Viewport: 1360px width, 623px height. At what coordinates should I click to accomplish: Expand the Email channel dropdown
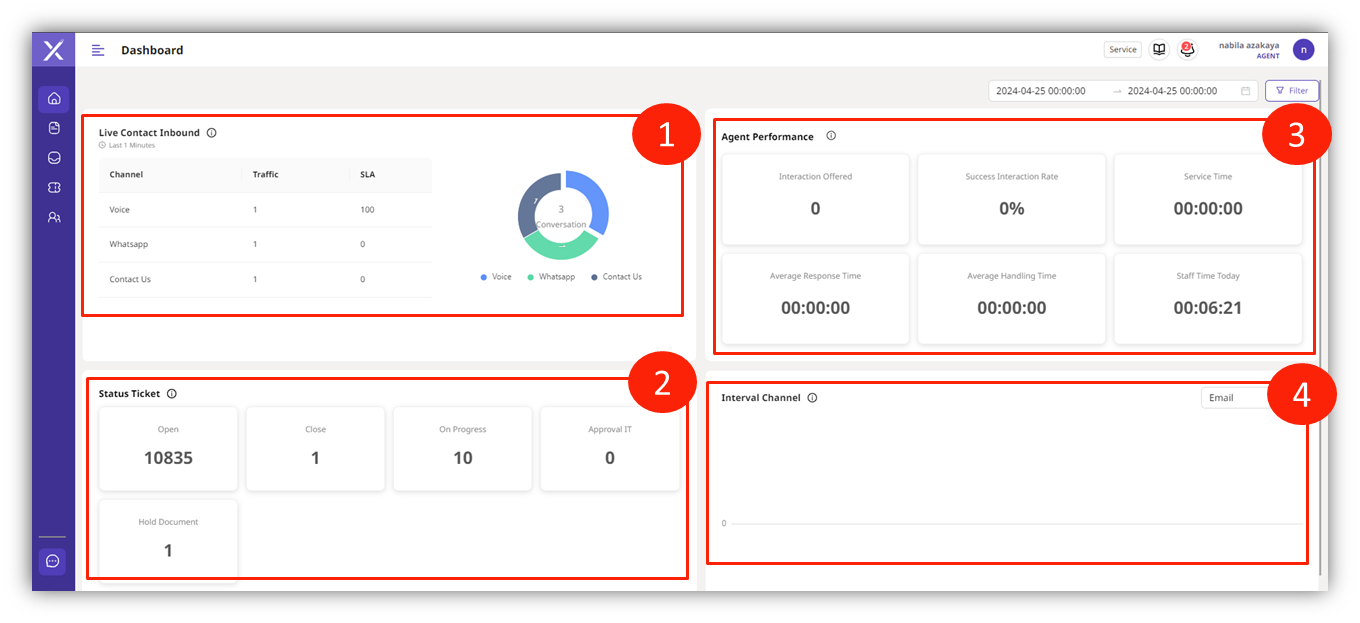1236,398
